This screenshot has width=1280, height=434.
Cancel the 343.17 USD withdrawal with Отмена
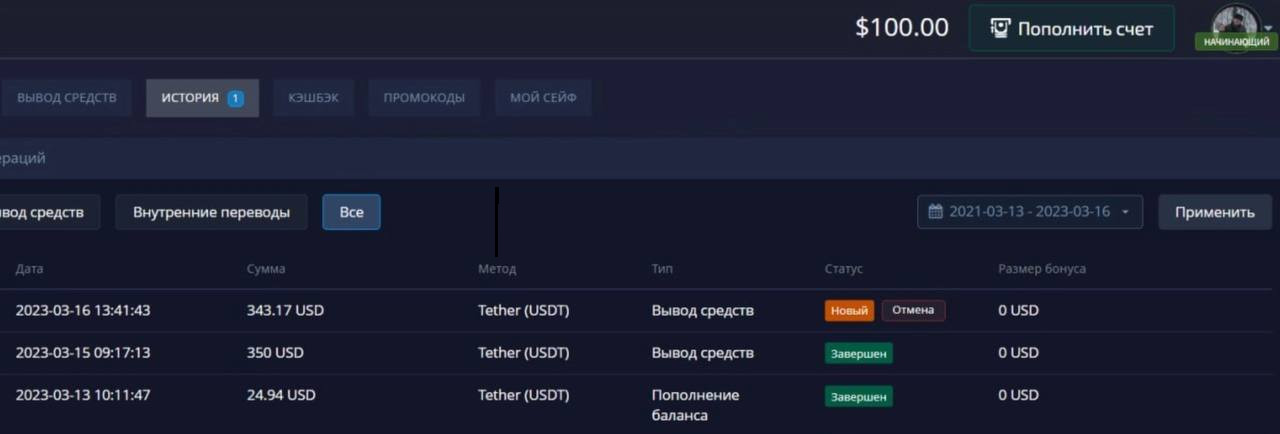pos(912,310)
